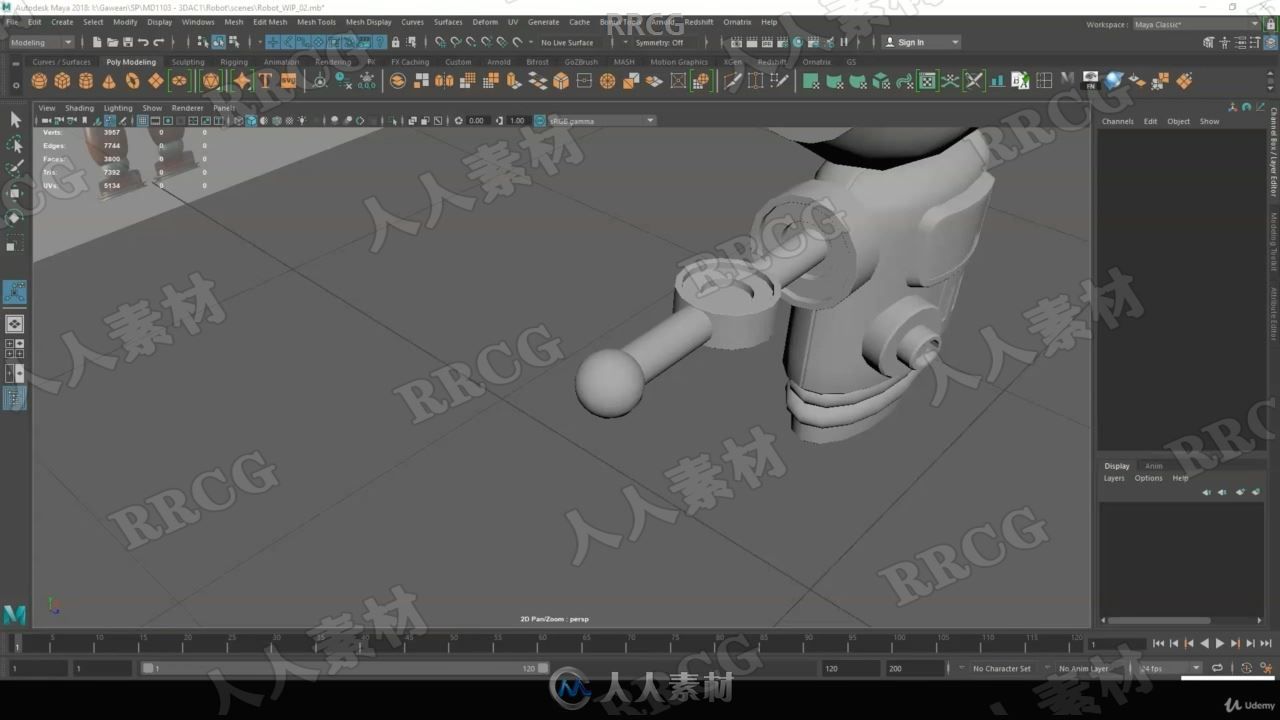The height and width of the screenshot is (720, 1280).
Task: Switch to the Rigging shelf tab
Action: [x=234, y=62]
